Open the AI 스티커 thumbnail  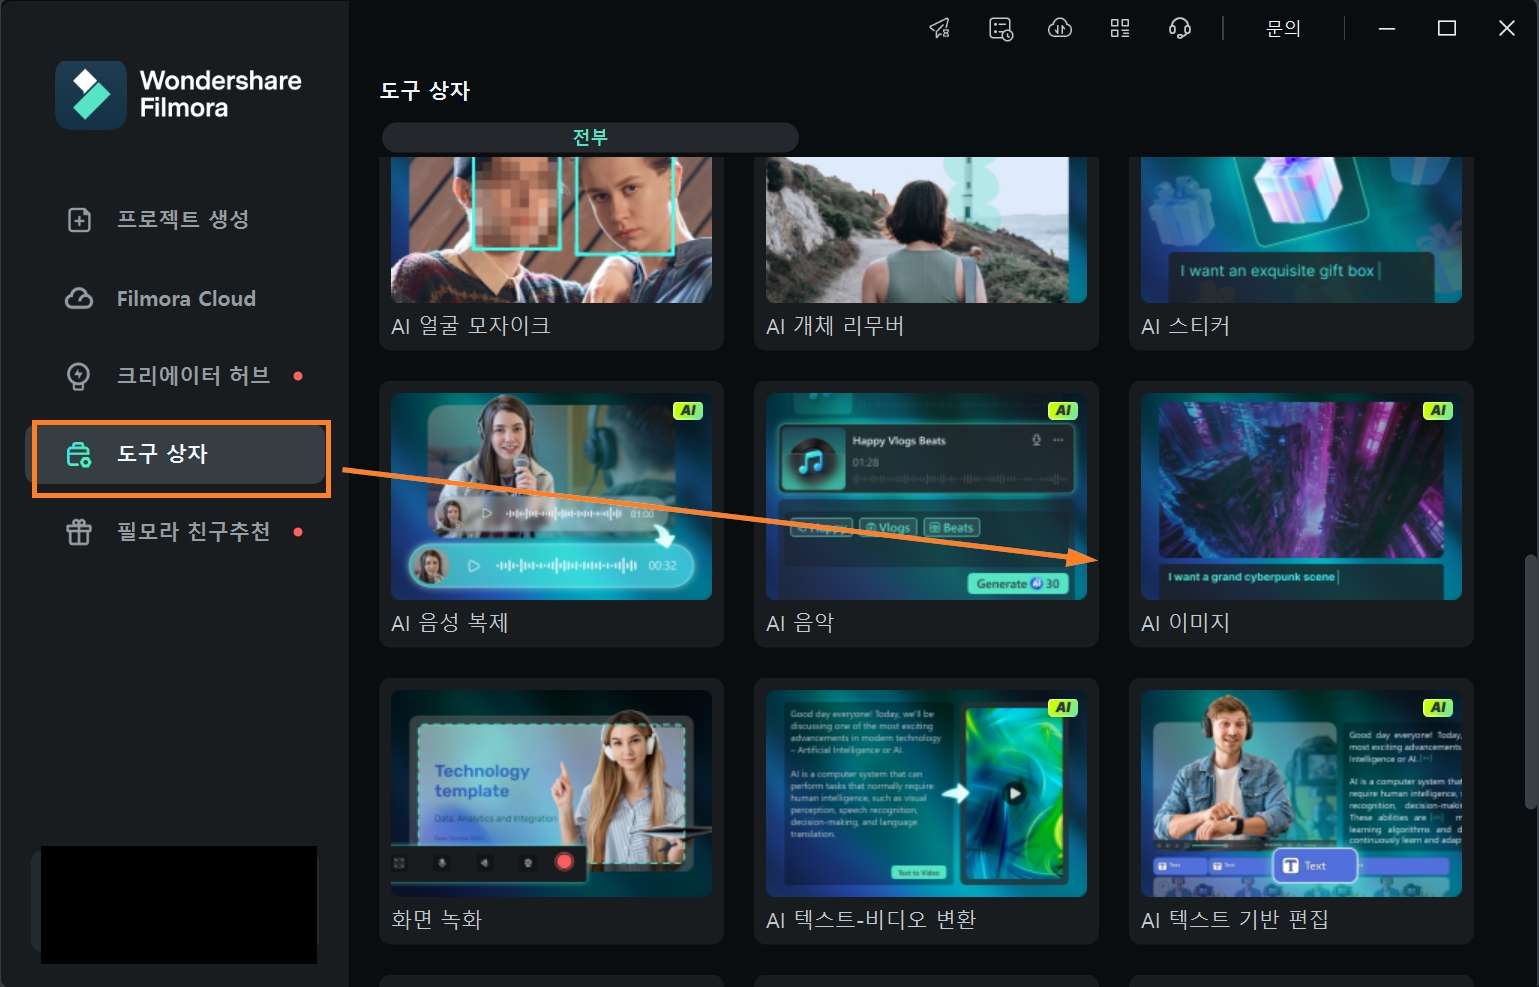click(1301, 230)
